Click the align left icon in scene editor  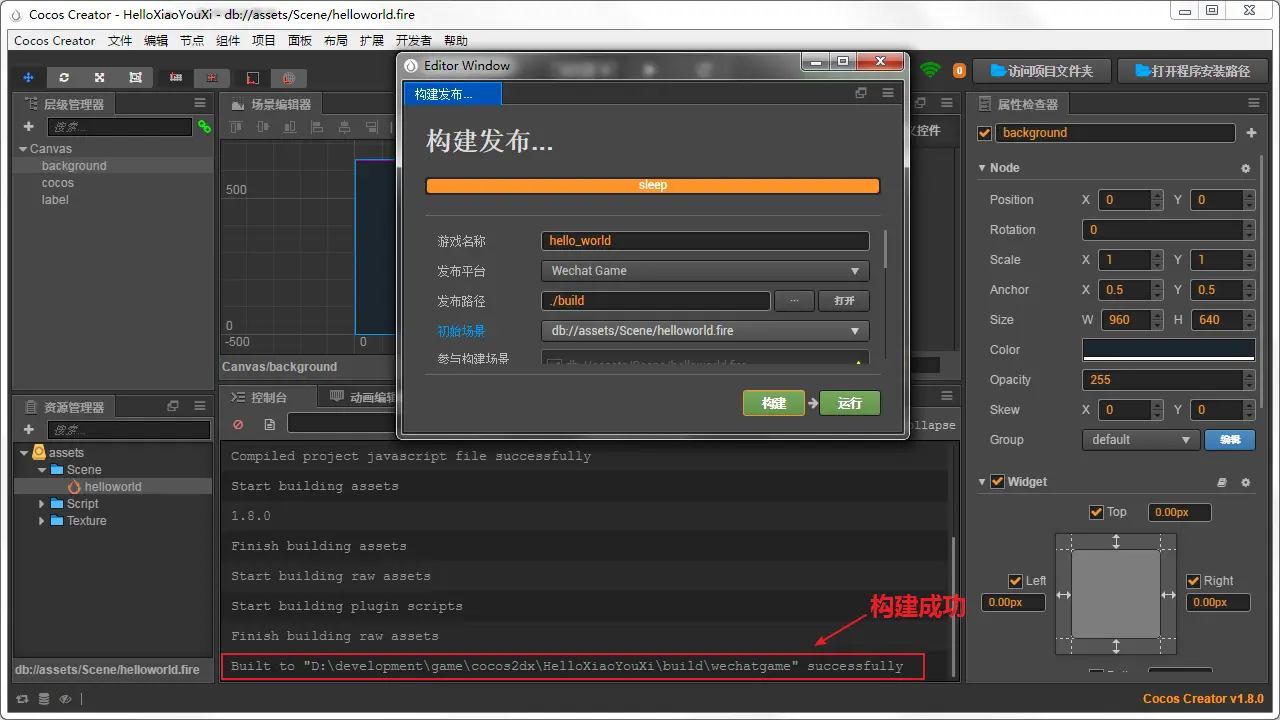[318, 127]
